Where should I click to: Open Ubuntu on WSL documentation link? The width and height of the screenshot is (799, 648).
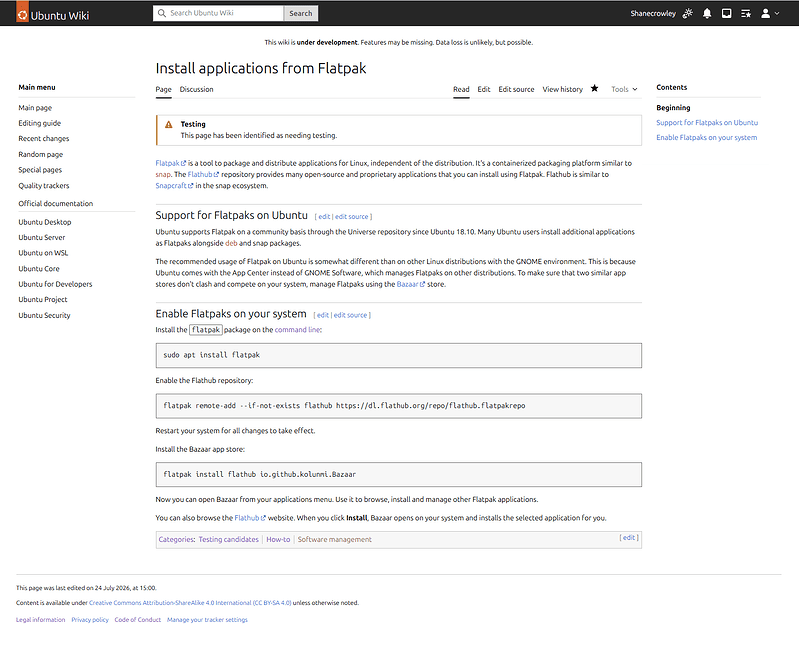coord(43,253)
